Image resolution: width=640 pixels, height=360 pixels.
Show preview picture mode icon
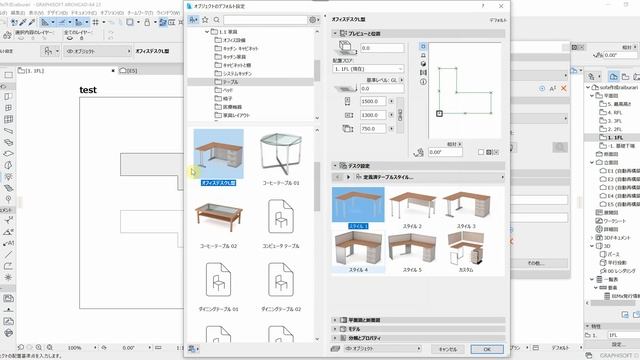coord(423,73)
